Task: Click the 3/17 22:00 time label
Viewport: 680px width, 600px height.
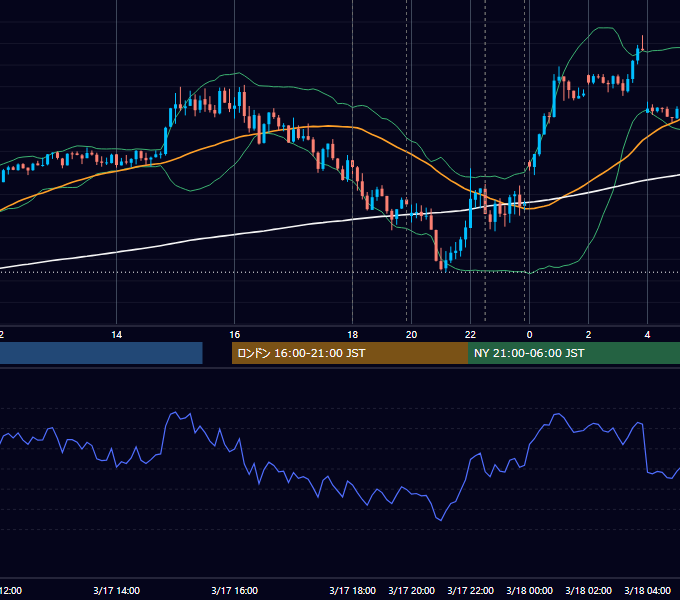Action: (471, 590)
